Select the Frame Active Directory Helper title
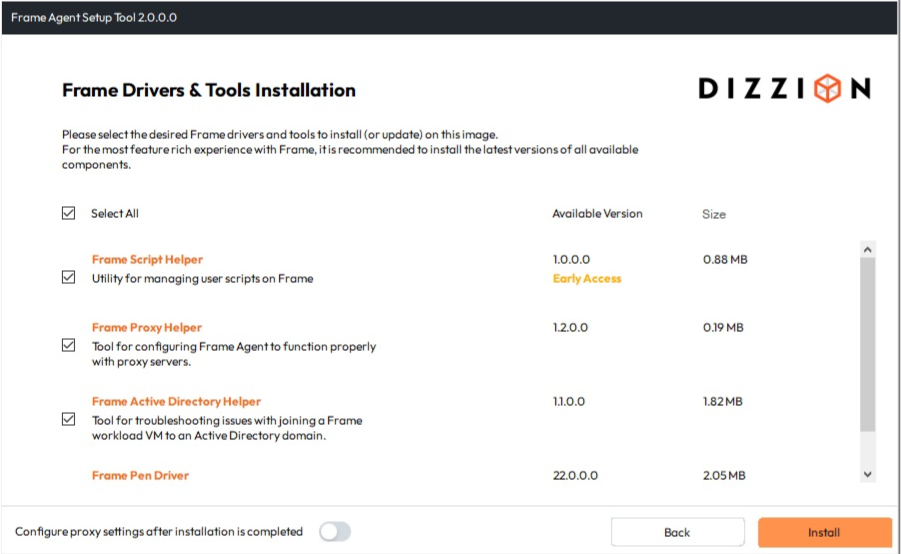The width and height of the screenshot is (901, 554). tap(176, 402)
